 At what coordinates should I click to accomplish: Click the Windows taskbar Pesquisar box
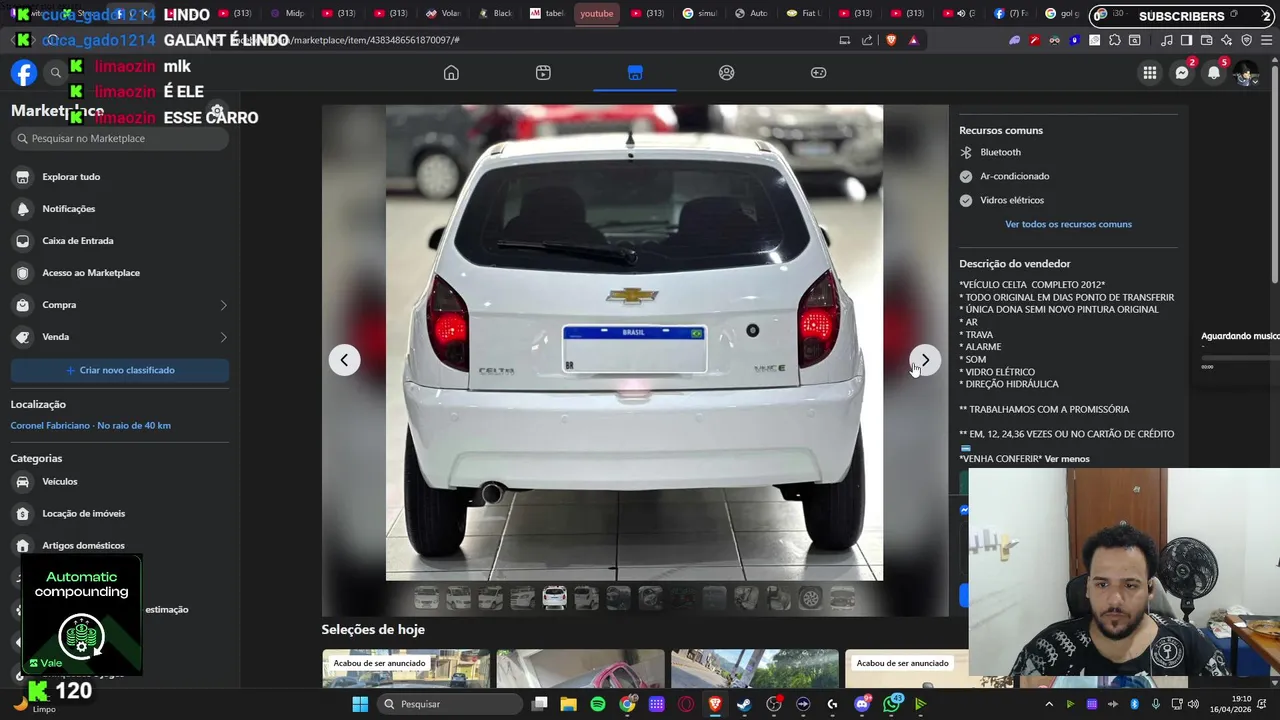[448, 704]
